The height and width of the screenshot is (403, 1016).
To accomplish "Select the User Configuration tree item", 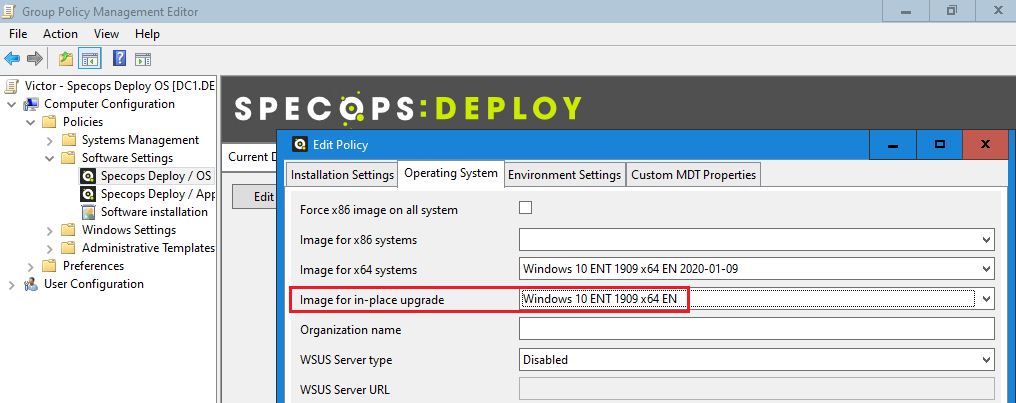I will pyautogui.click(x=94, y=284).
